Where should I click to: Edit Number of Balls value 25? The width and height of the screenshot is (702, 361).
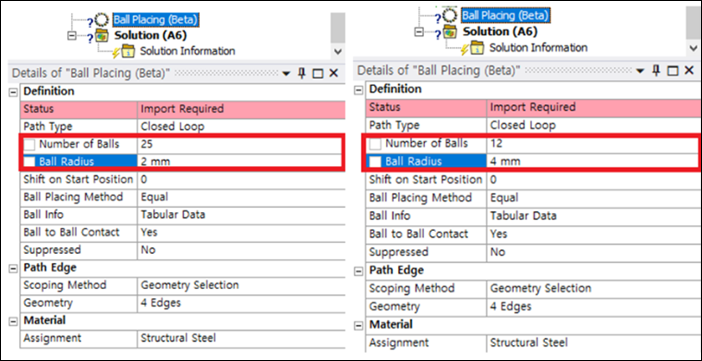tap(240, 144)
